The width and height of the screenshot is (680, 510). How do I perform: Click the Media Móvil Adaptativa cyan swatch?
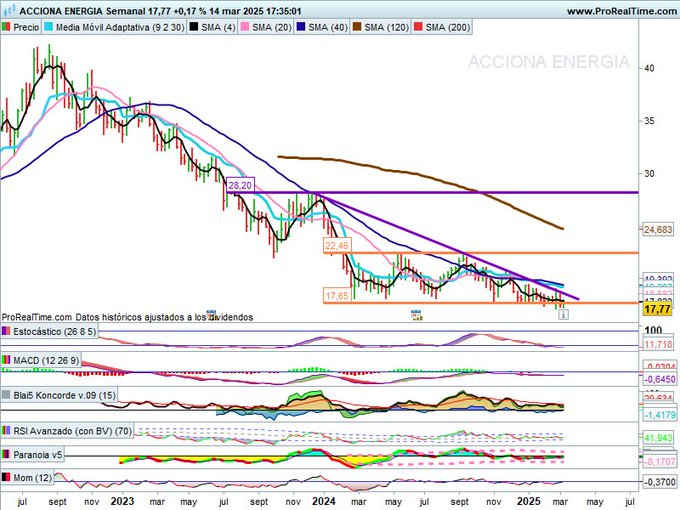point(49,27)
